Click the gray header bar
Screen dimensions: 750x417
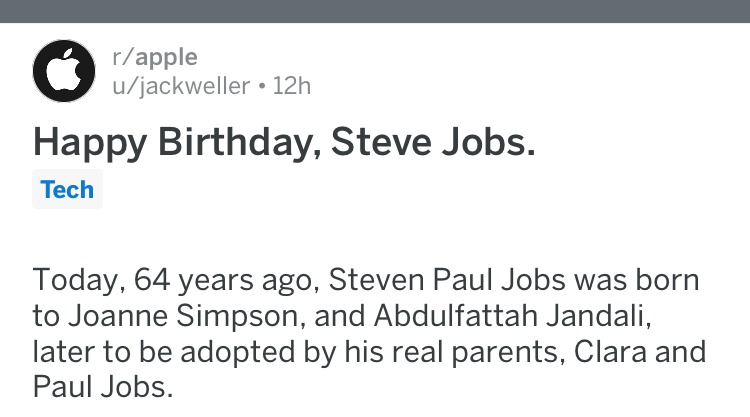[375, 11]
